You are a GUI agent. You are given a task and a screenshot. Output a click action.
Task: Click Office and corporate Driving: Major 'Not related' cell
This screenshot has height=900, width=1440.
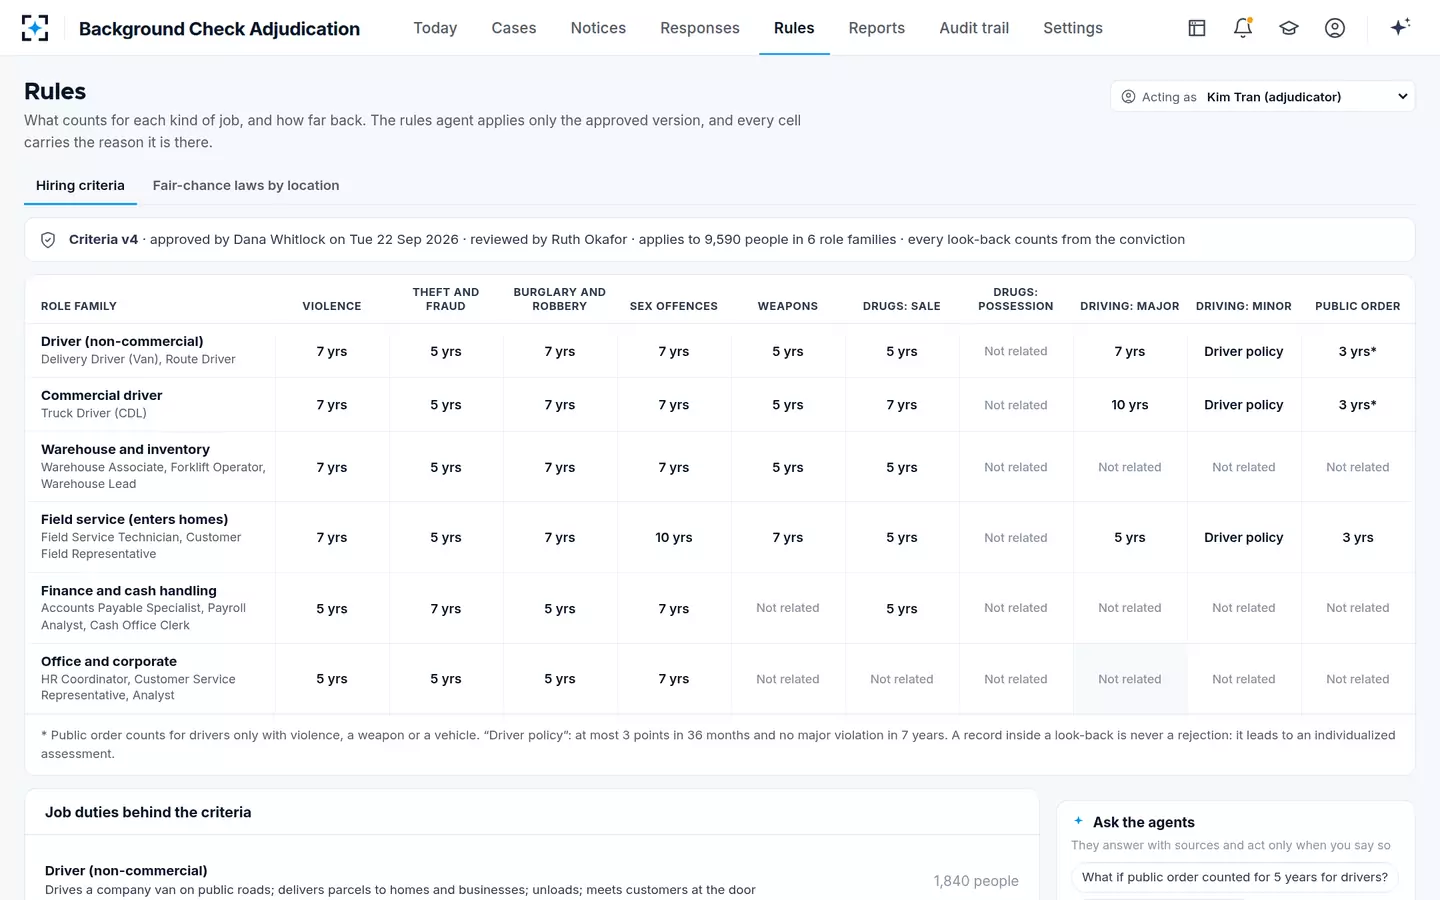(x=1130, y=679)
